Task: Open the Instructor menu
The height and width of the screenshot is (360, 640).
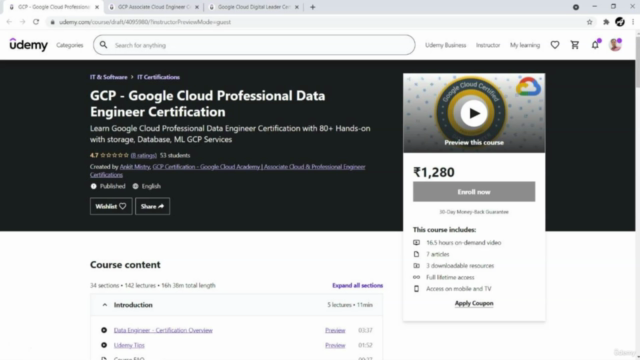Action: pos(488,45)
